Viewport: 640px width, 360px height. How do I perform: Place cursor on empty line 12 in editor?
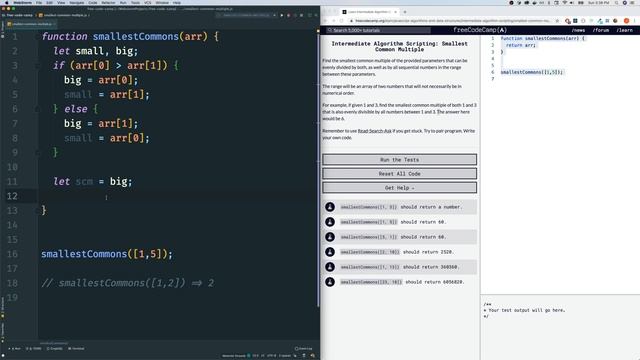(x=180, y=196)
